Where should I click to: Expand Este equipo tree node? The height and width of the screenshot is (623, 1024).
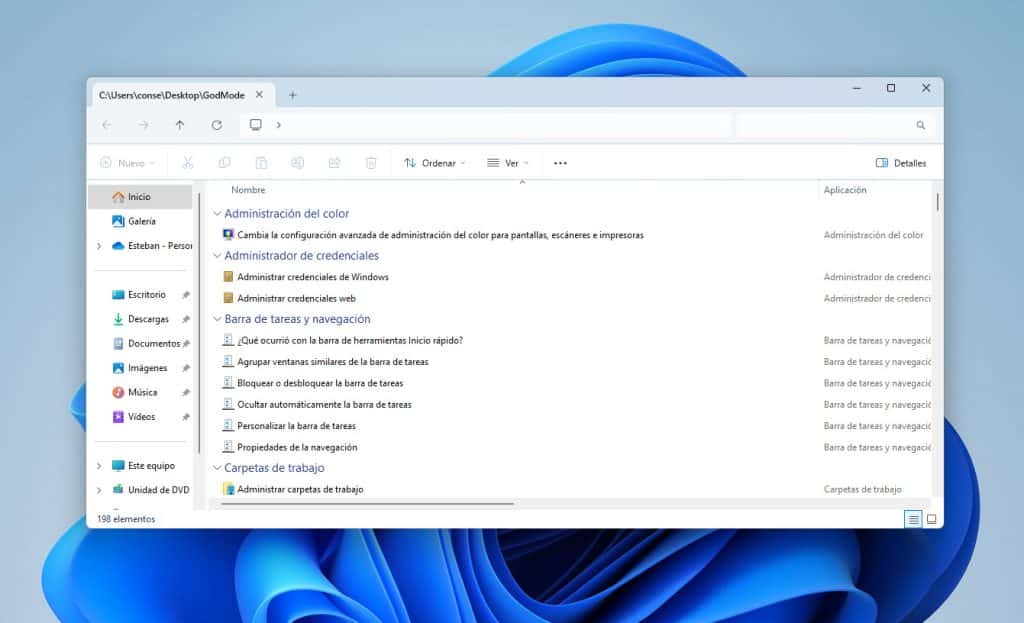tap(99, 466)
